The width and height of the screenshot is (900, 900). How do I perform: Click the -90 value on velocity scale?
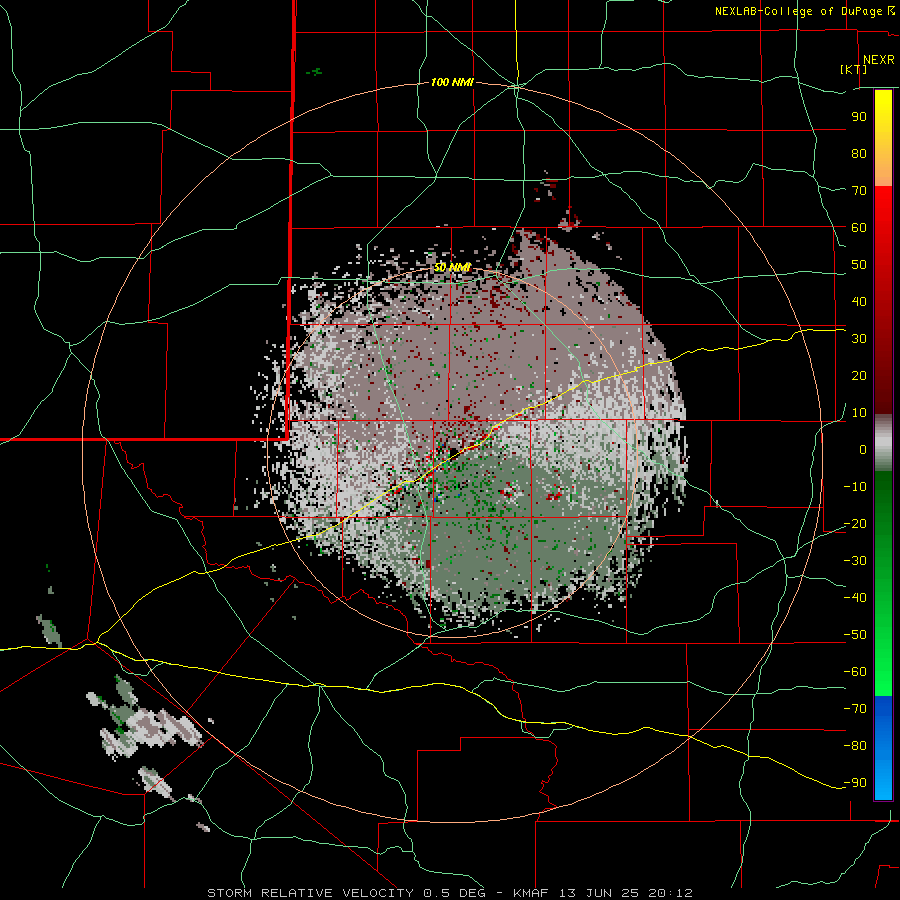[x=855, y=783]
